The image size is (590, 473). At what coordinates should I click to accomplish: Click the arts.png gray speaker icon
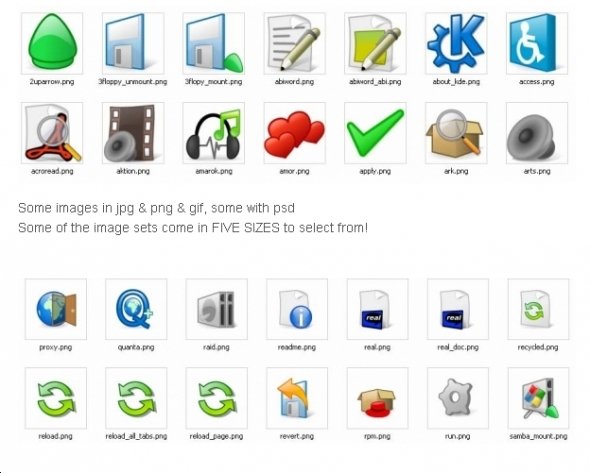[x=537, y=133]
